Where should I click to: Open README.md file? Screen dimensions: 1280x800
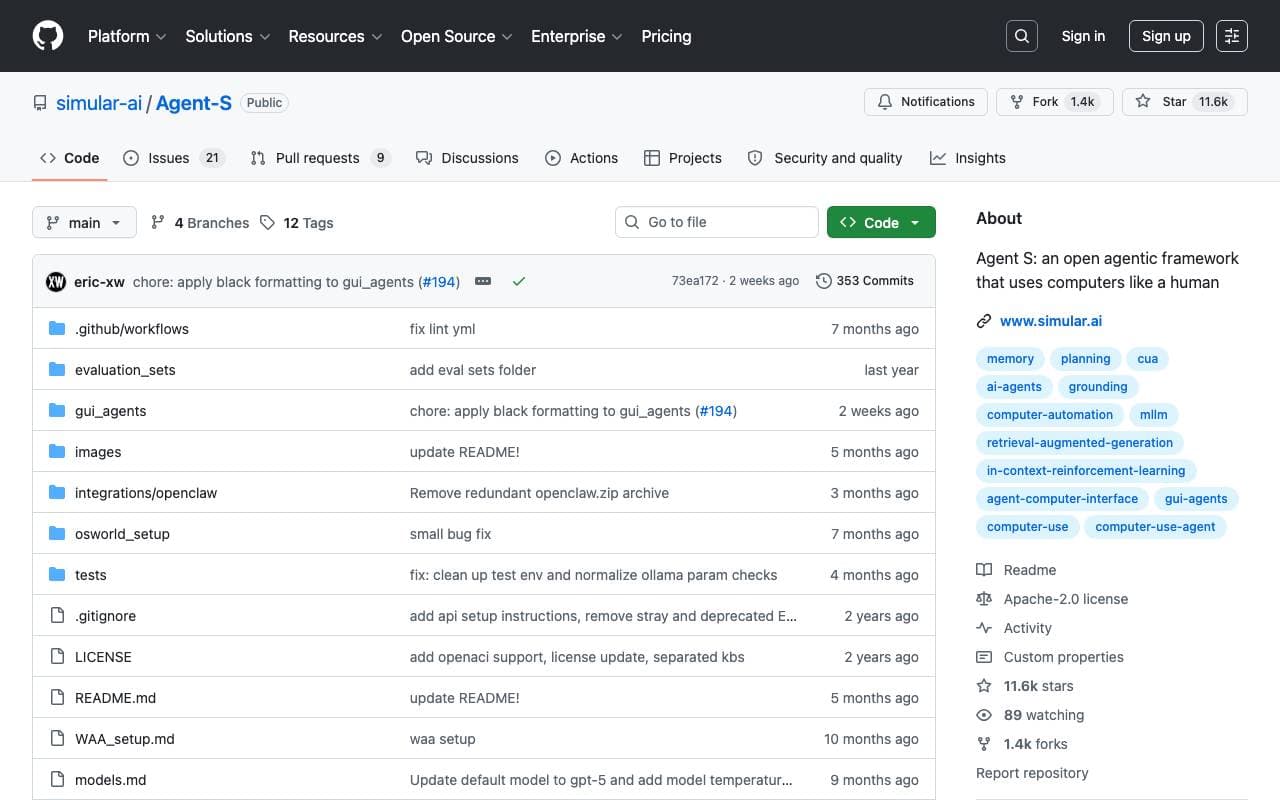click(x=115, y=698)
